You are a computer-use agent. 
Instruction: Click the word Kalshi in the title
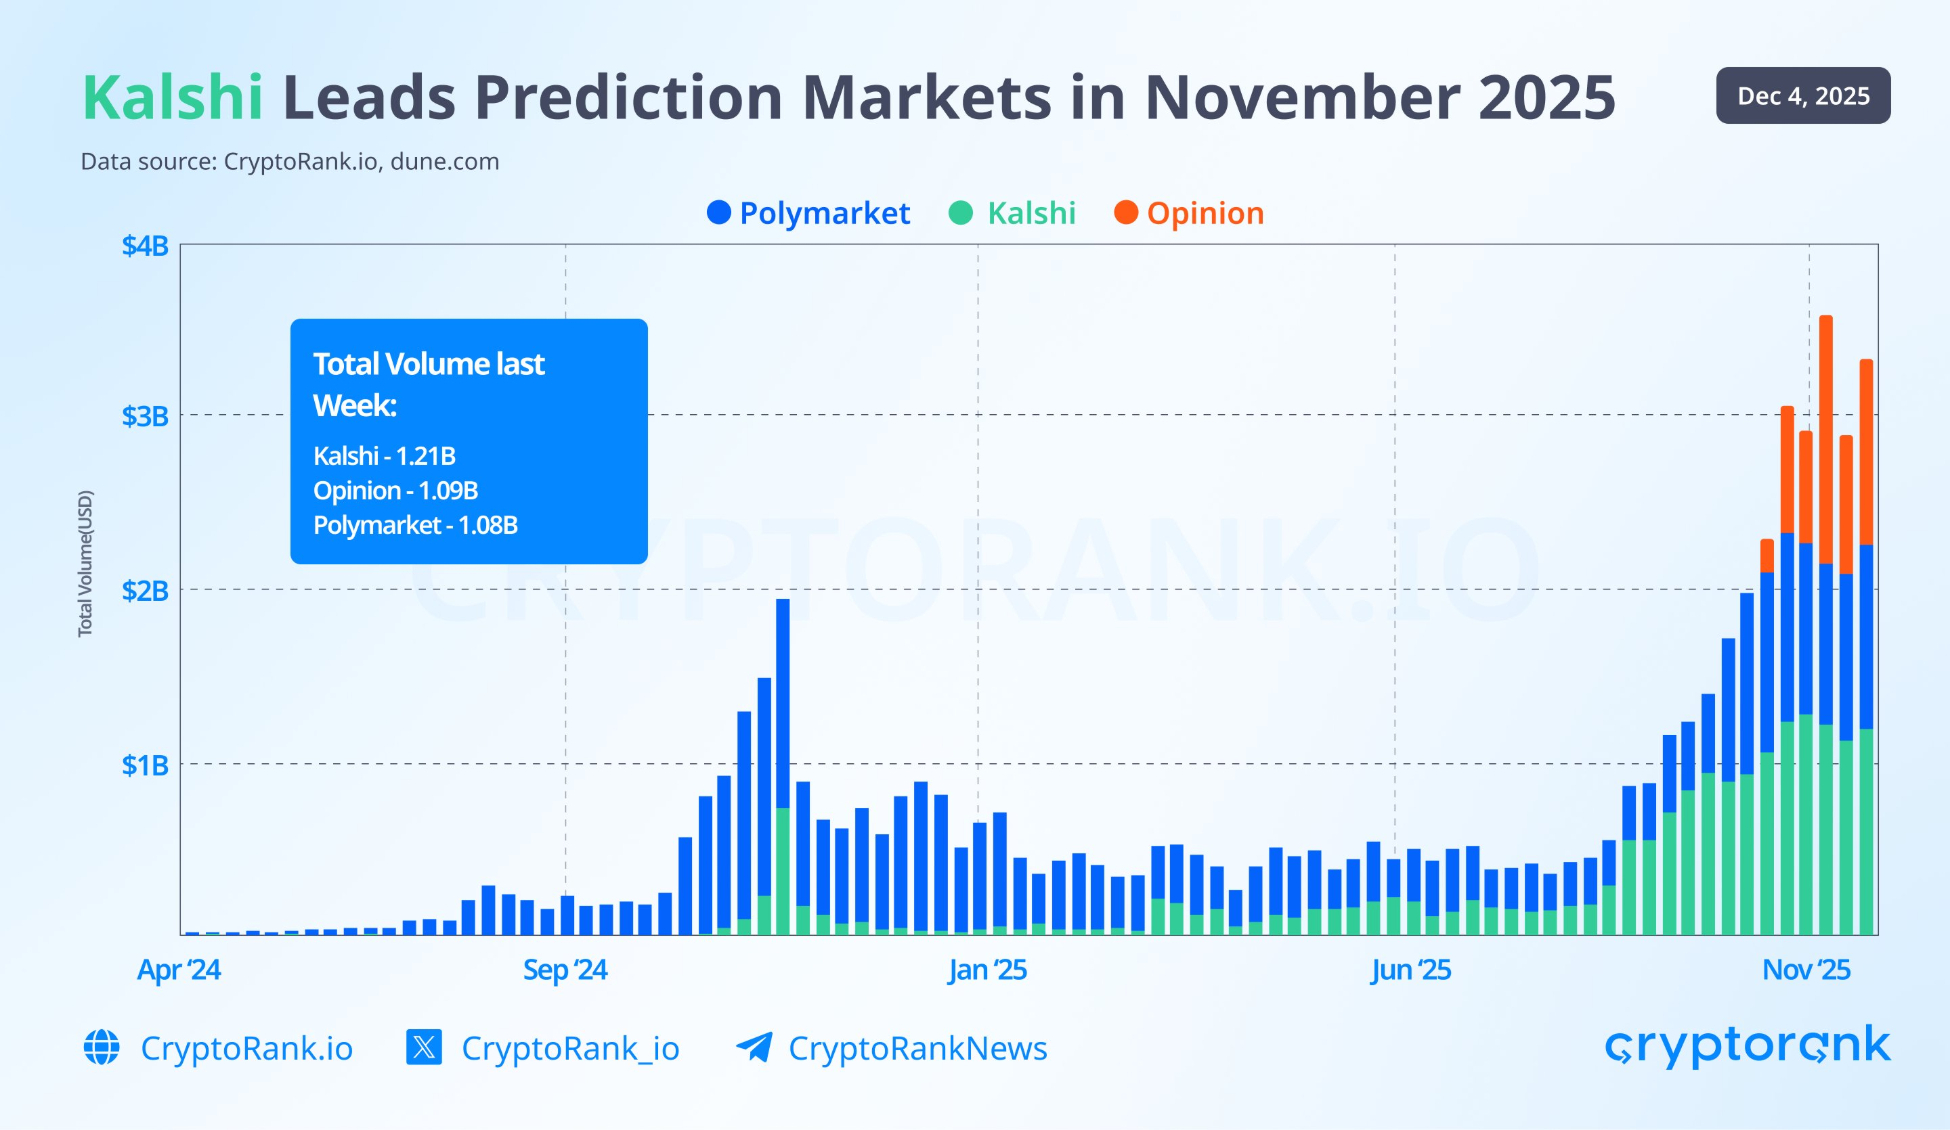172,98
